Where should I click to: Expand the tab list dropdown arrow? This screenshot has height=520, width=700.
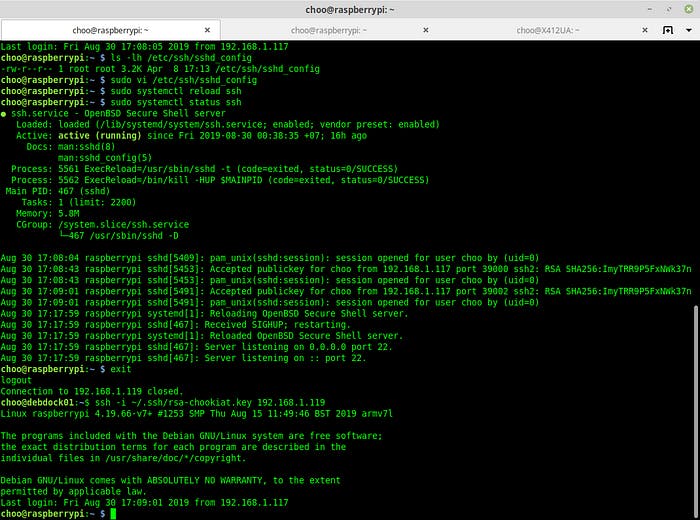coord(689,30)
